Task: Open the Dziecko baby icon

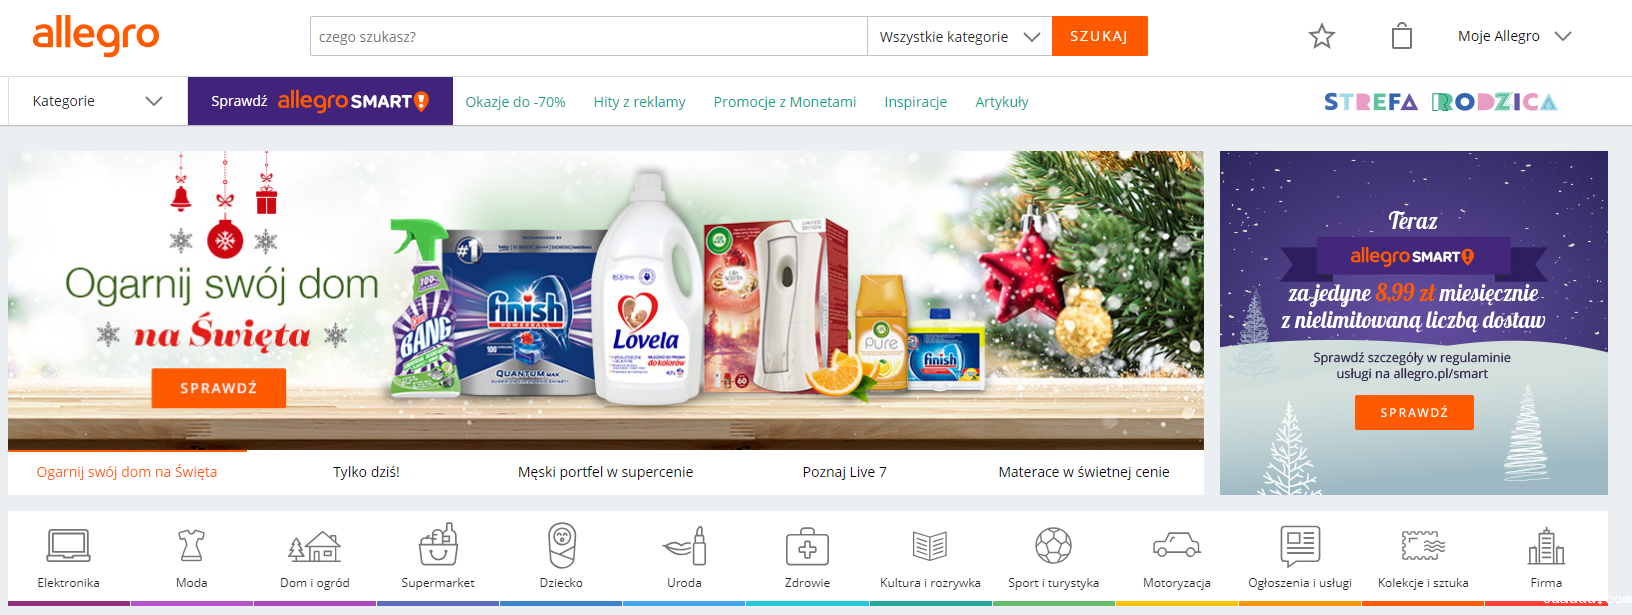Action: point(562,546)
